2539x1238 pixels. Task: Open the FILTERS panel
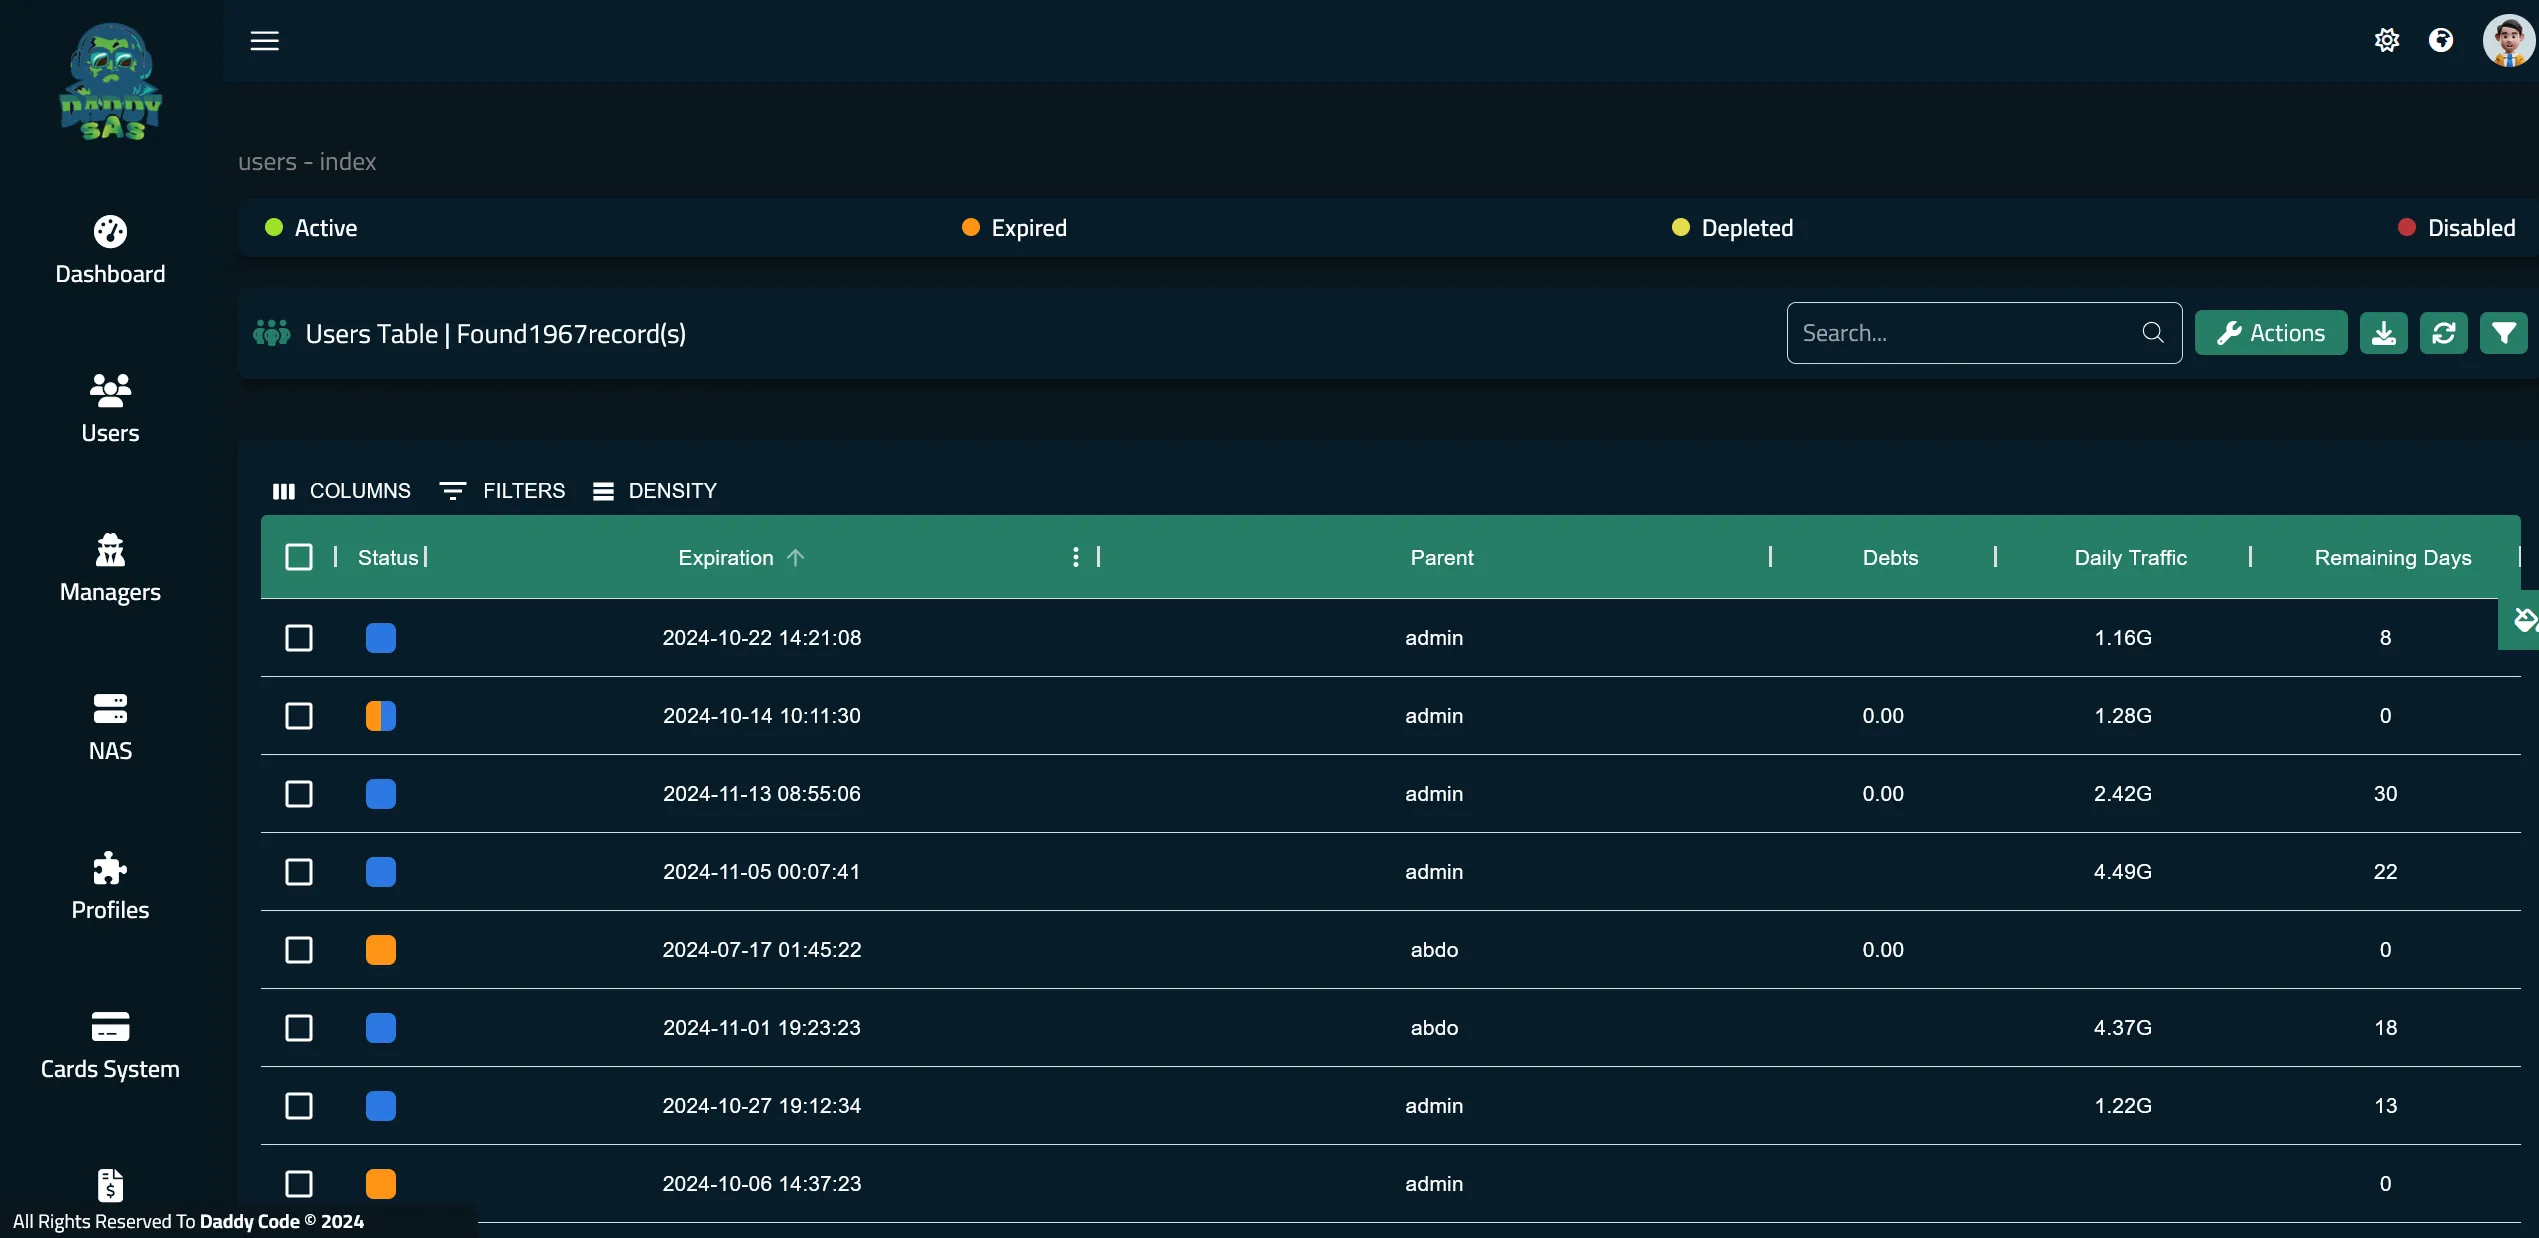point(502,491)
